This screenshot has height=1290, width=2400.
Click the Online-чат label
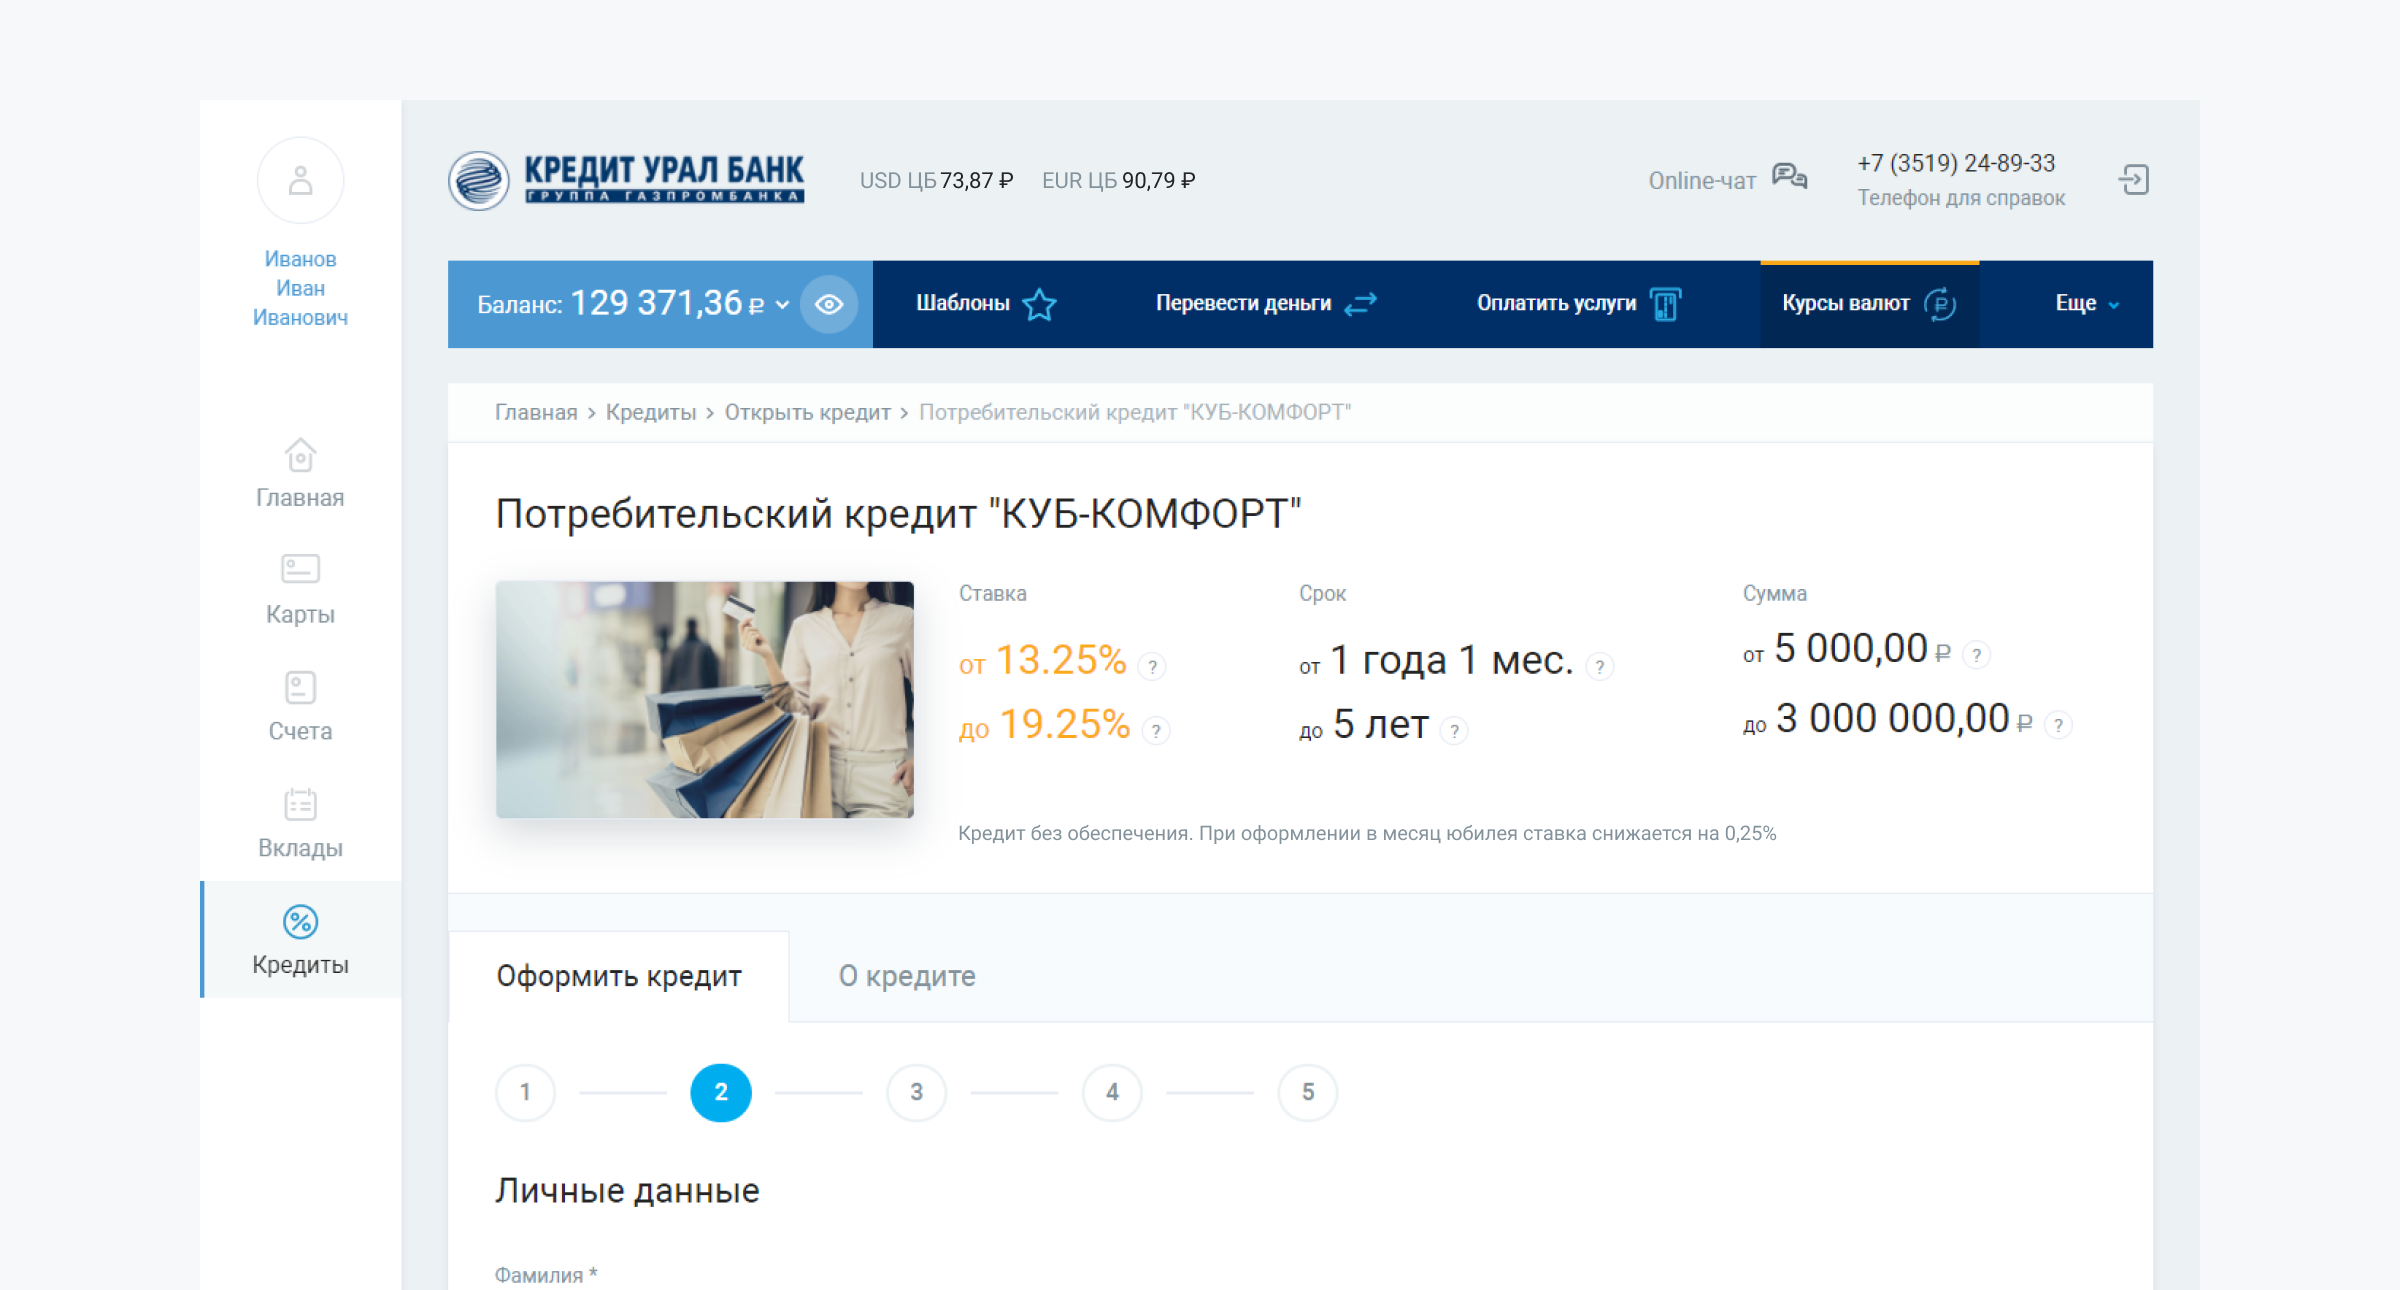pos(1702,181)
